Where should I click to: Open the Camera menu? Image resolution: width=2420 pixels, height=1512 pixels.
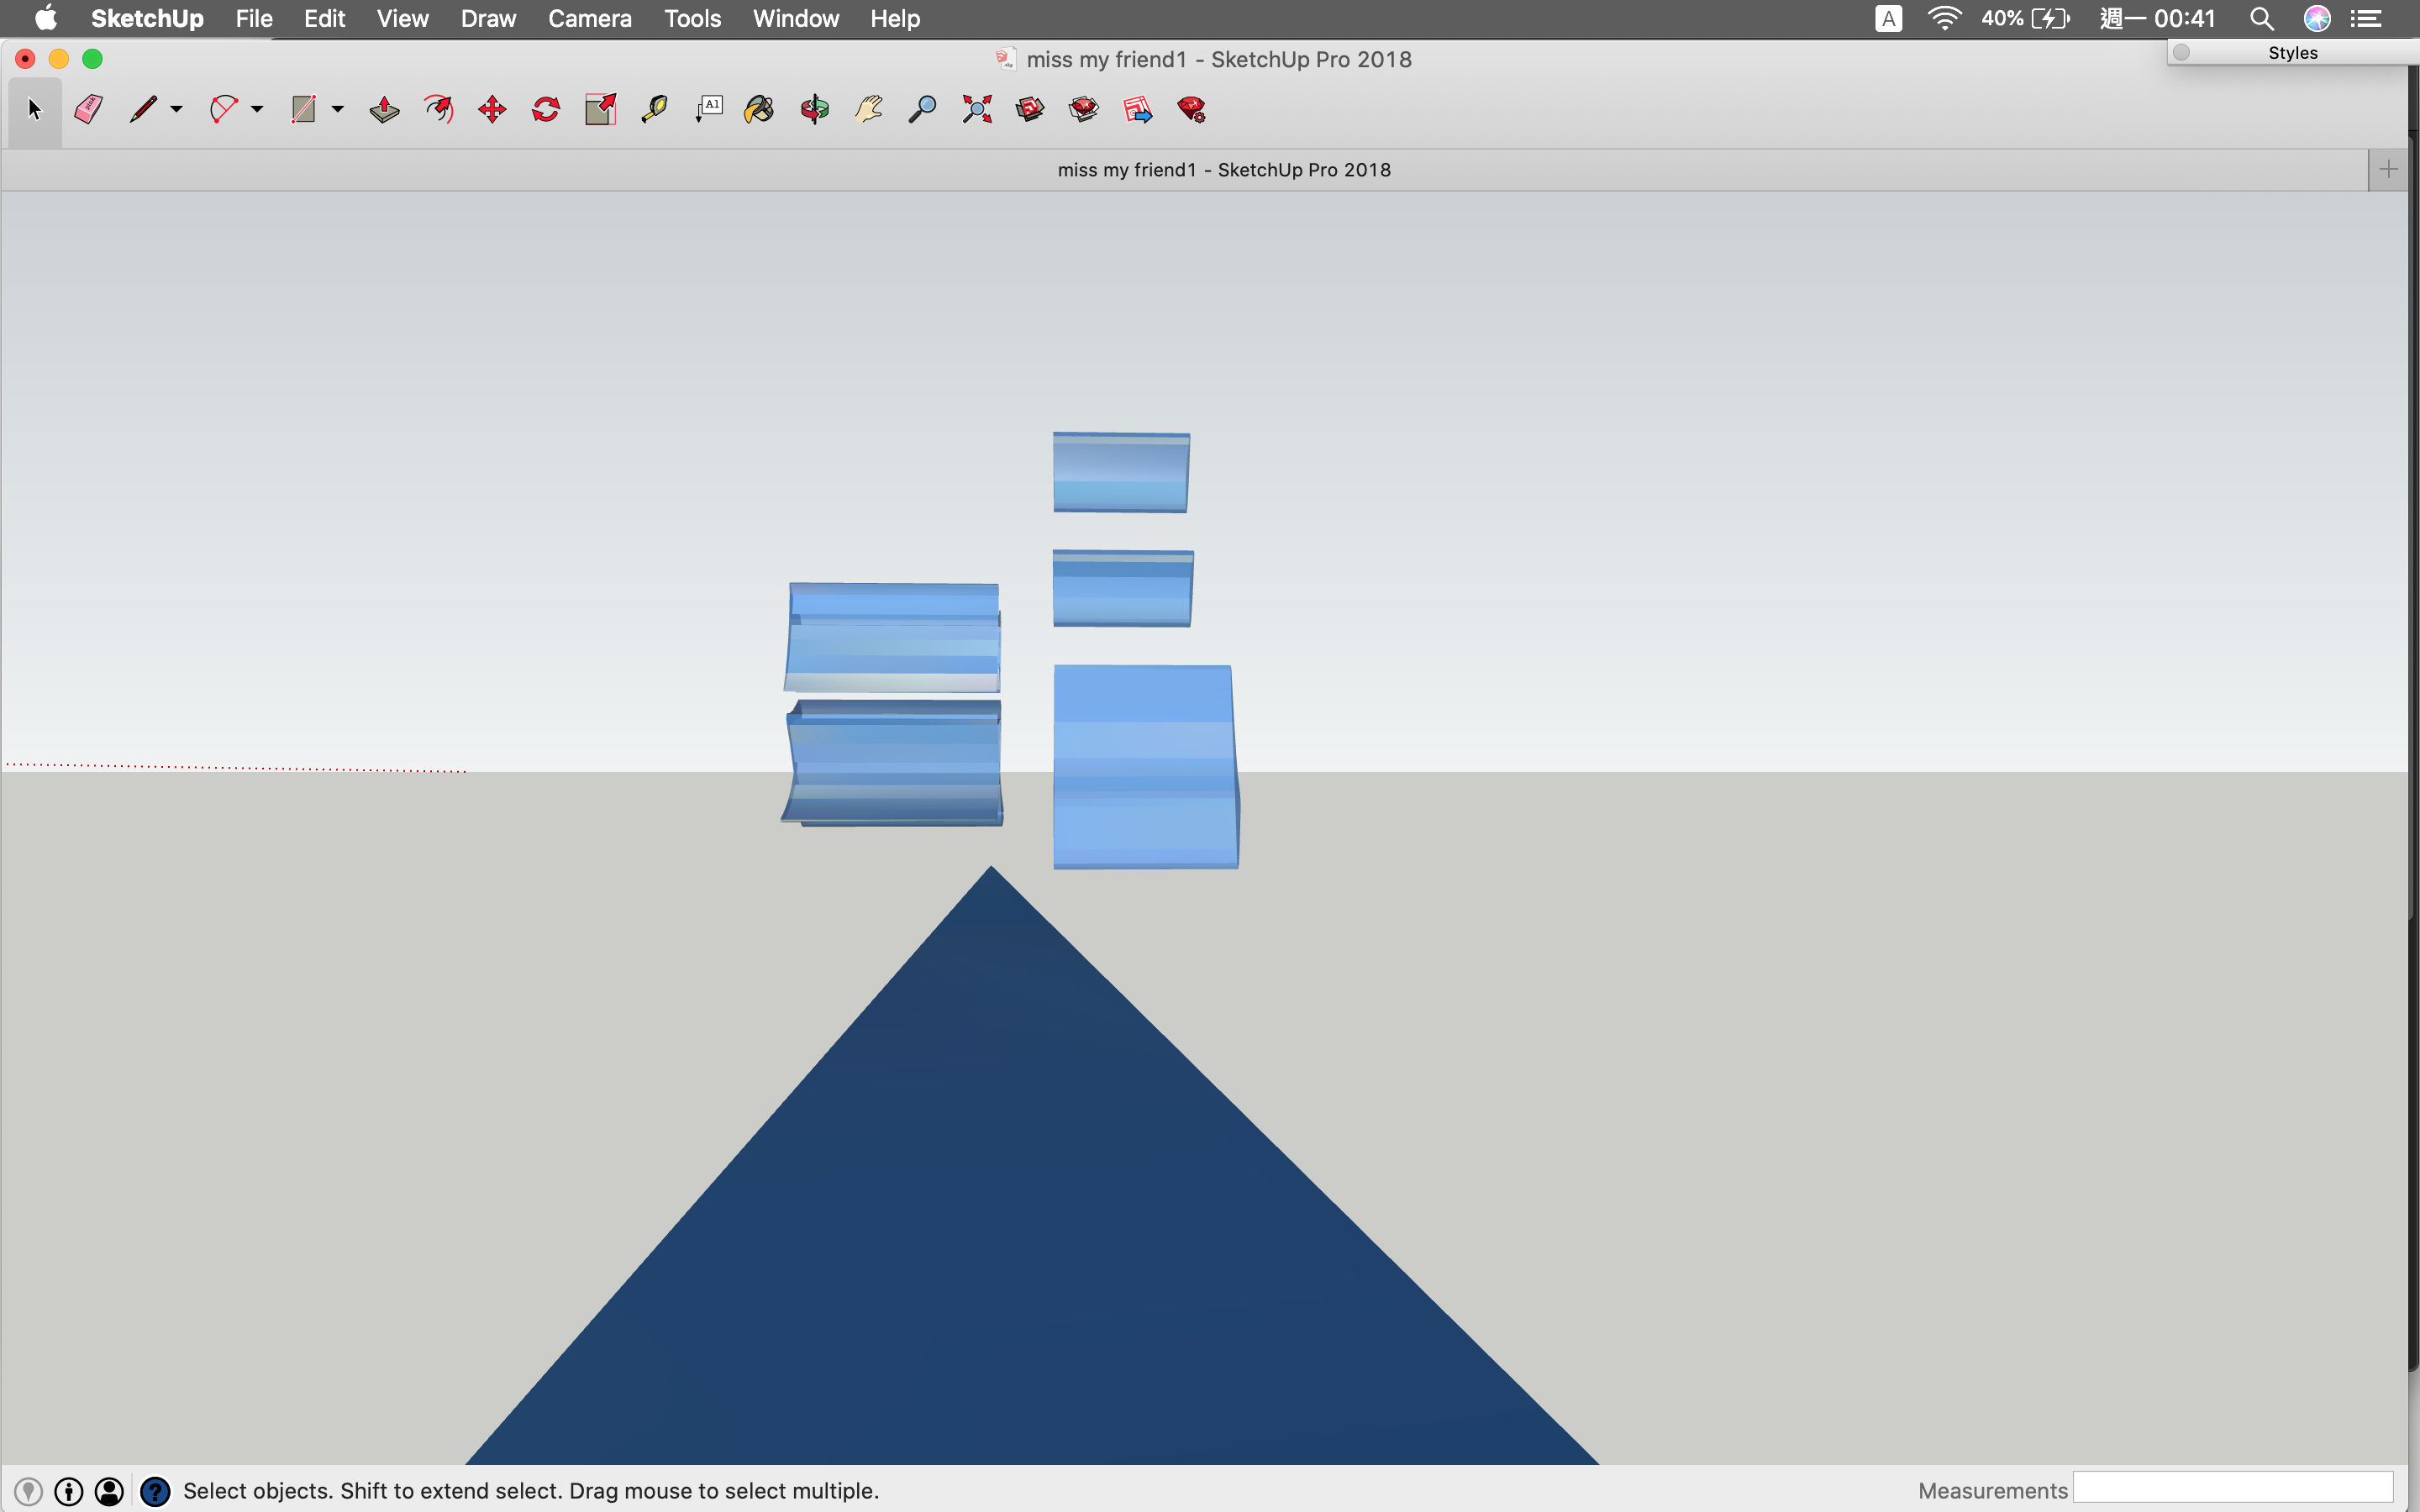point(589,18)
